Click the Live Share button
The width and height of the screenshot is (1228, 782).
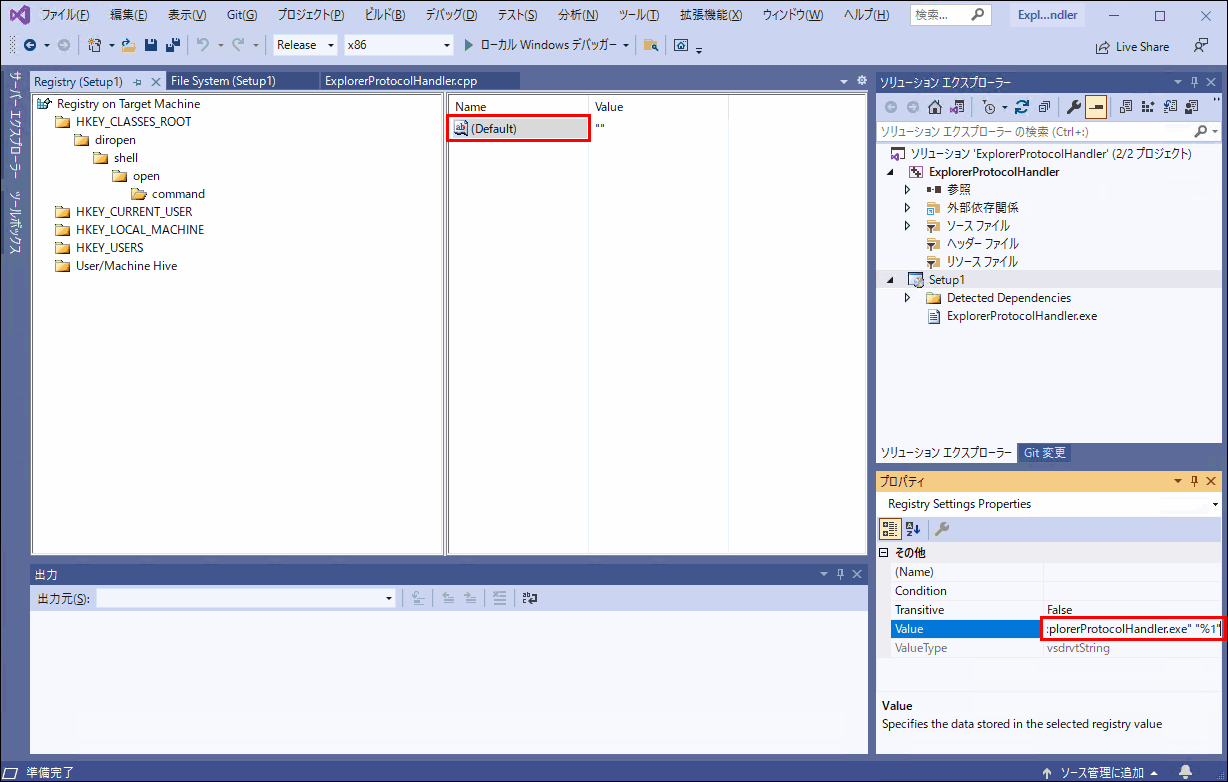point(1132,46)
